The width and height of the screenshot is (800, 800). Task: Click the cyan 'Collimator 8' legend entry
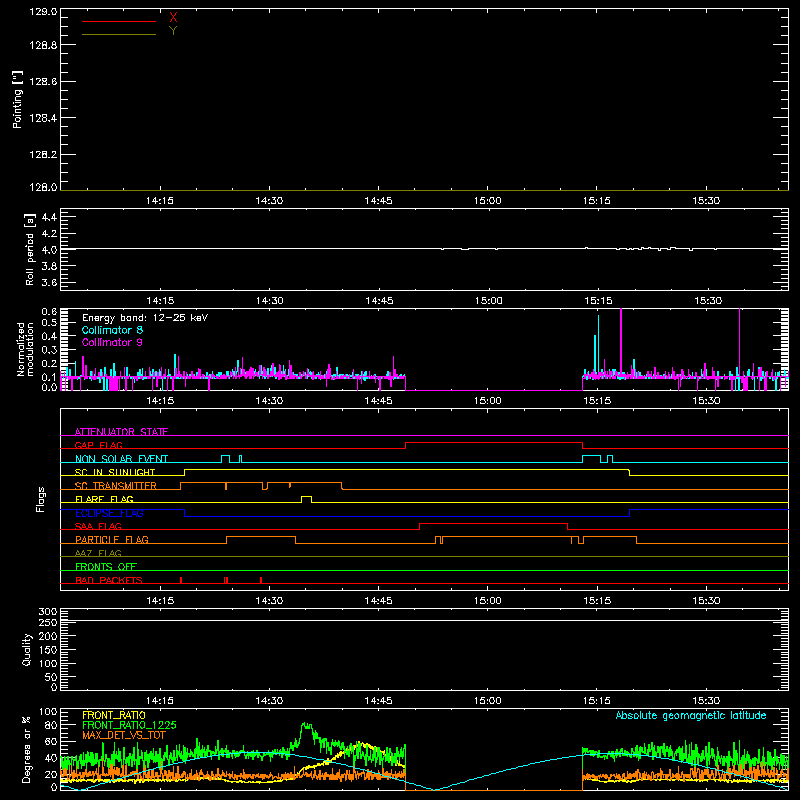coord(112,330)
